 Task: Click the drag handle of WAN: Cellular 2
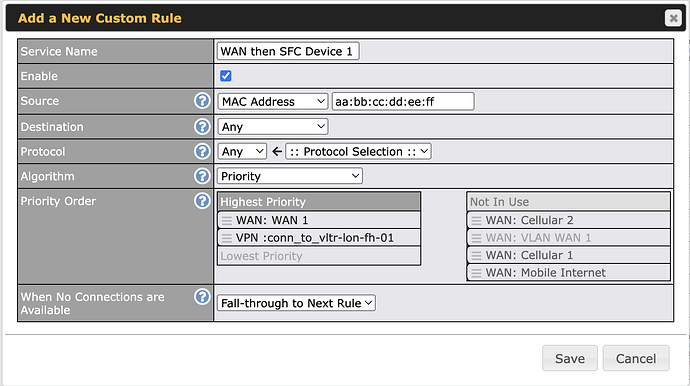click(476, 220)
